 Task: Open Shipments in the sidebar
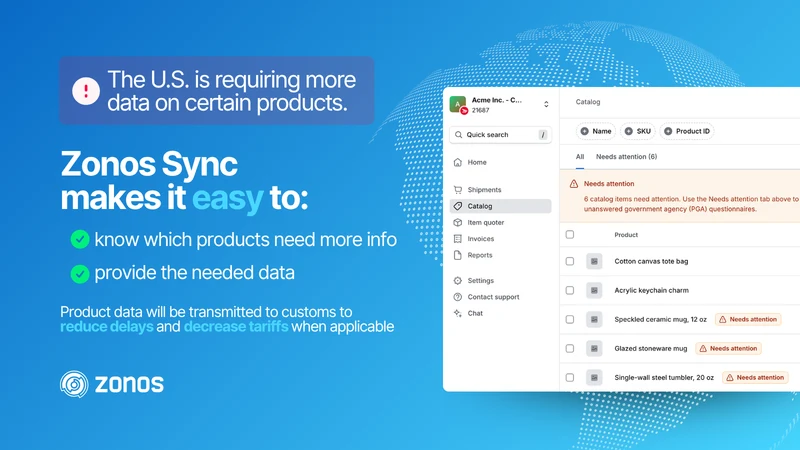(x=500, y=190)
